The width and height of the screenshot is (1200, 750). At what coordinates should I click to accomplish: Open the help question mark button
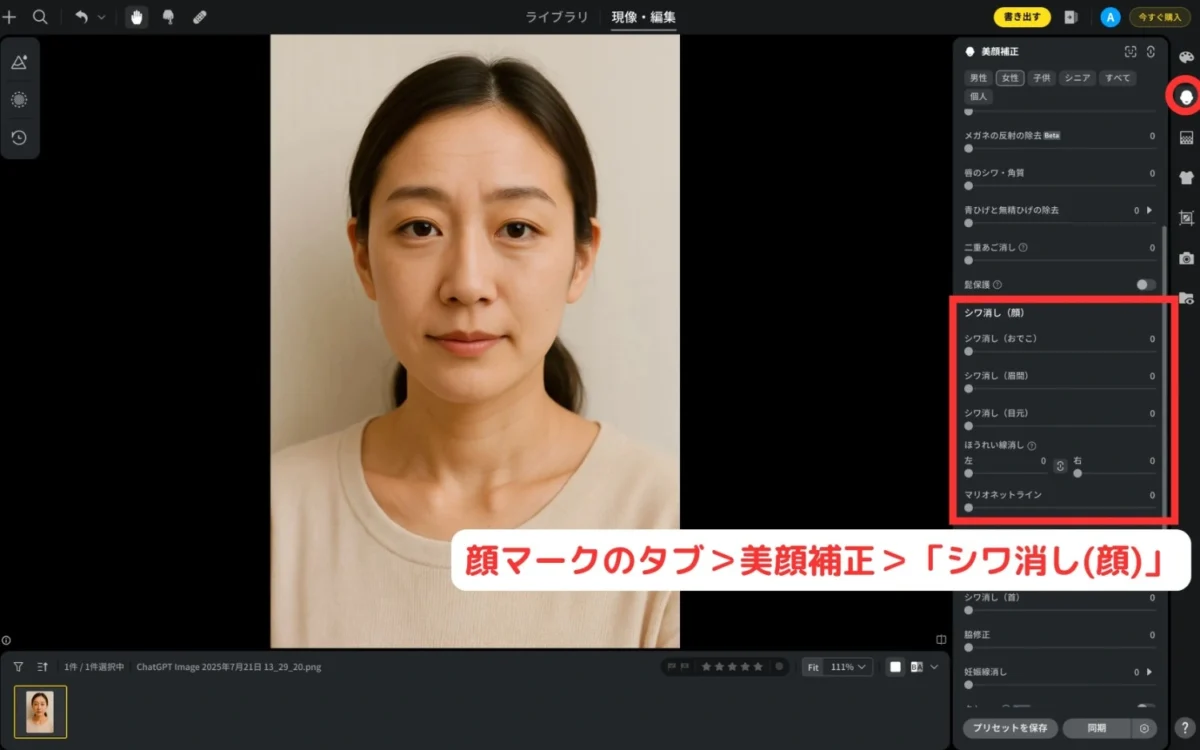(x=1185, y=728)
